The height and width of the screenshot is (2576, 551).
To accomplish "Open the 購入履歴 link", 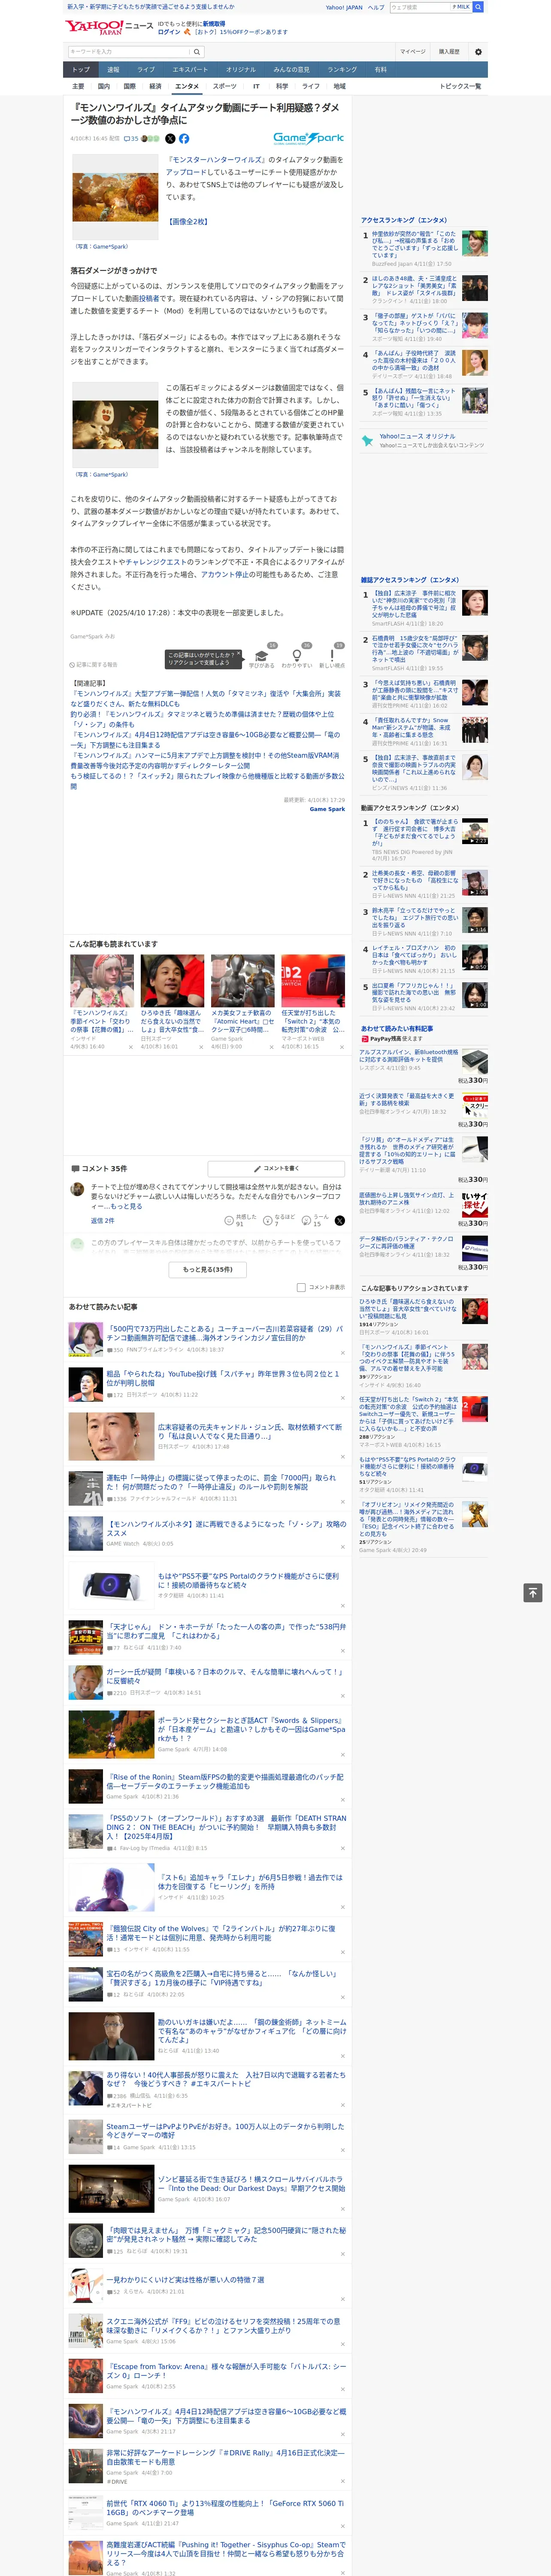I will tap(449, 51).
